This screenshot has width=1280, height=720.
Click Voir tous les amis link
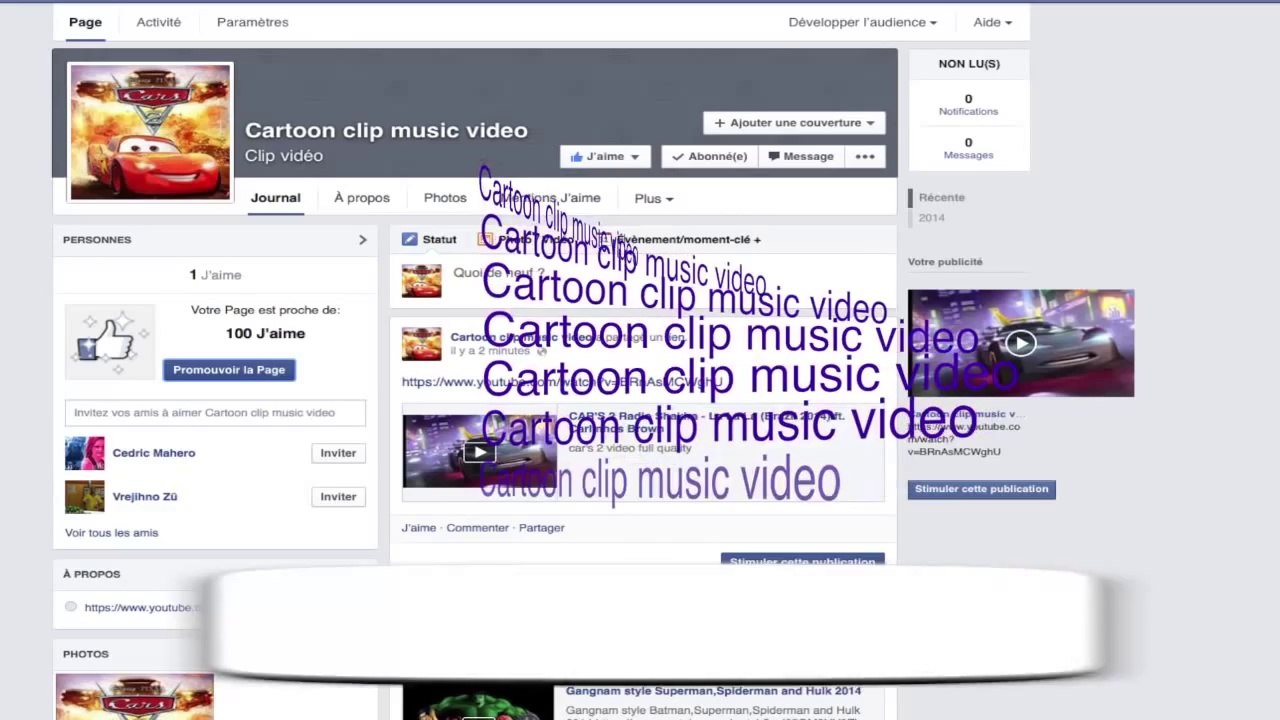(x=111, y=533)
